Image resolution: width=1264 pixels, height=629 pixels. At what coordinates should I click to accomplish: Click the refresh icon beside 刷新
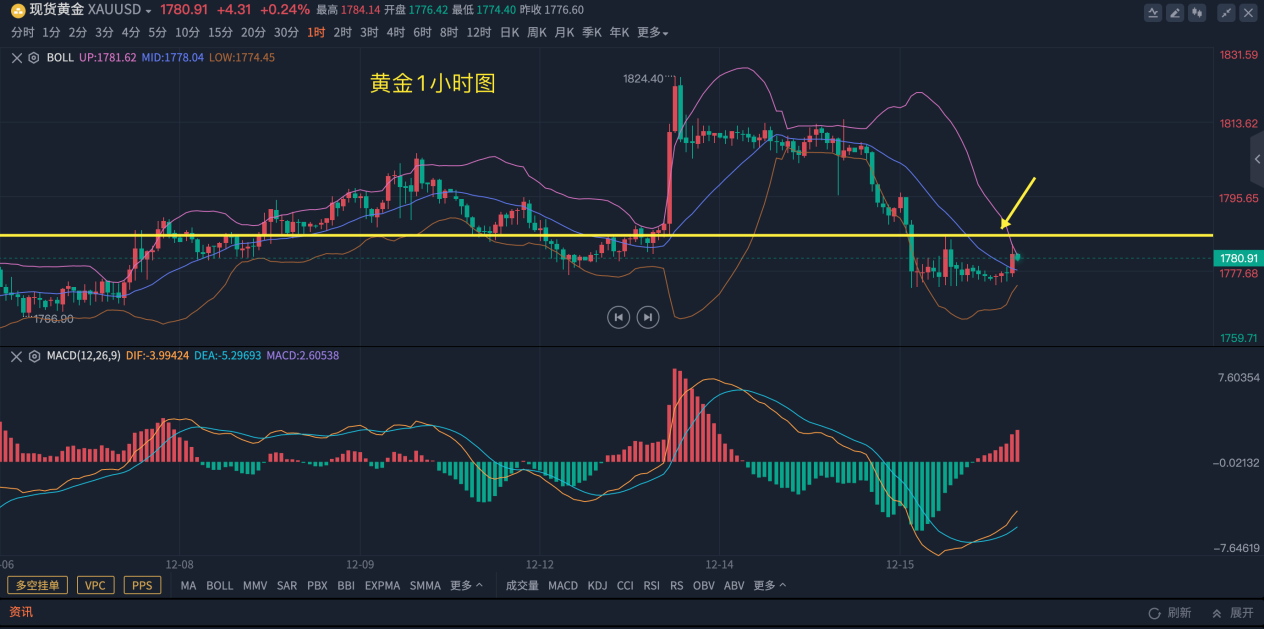(1155, 613)
